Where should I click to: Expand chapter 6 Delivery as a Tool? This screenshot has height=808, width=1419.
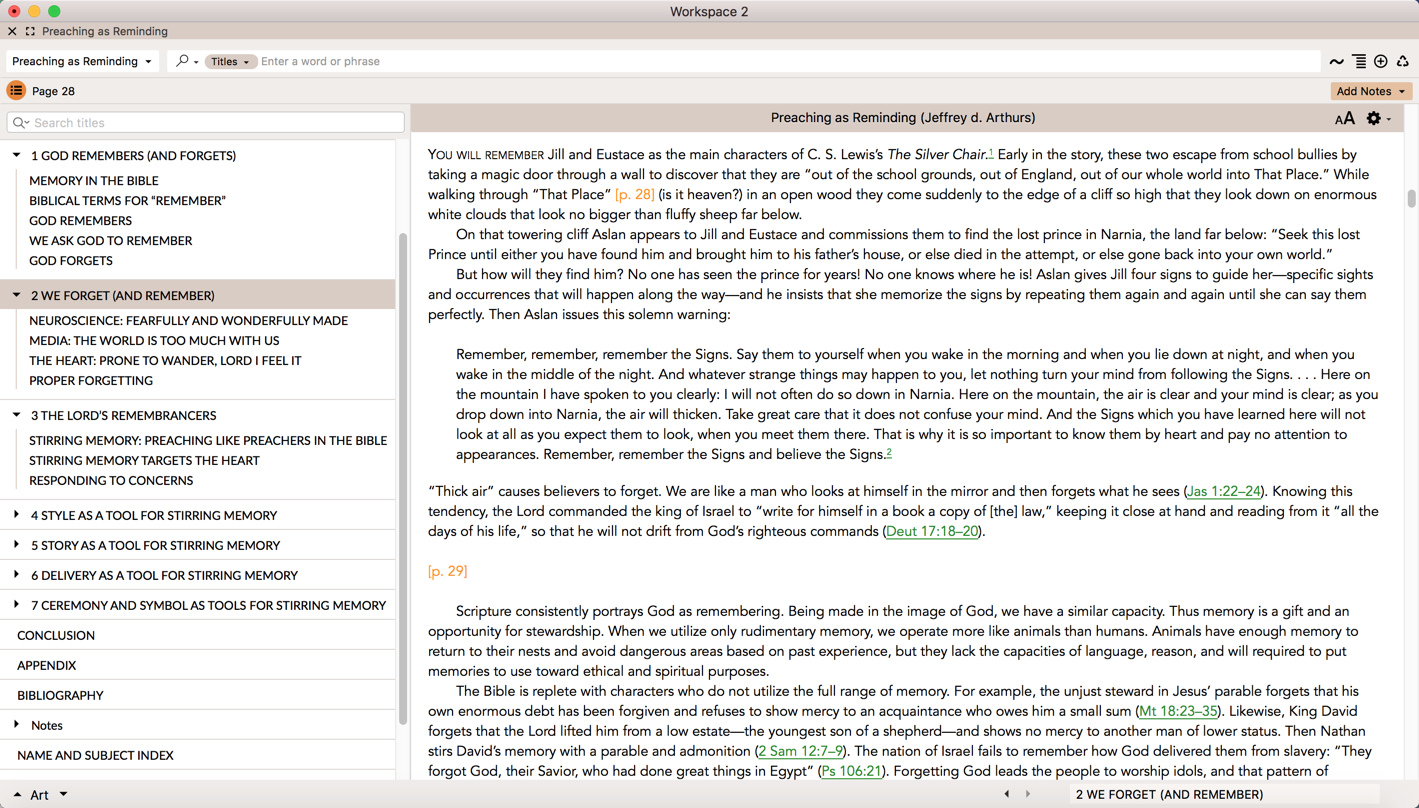tap(17, 575)
